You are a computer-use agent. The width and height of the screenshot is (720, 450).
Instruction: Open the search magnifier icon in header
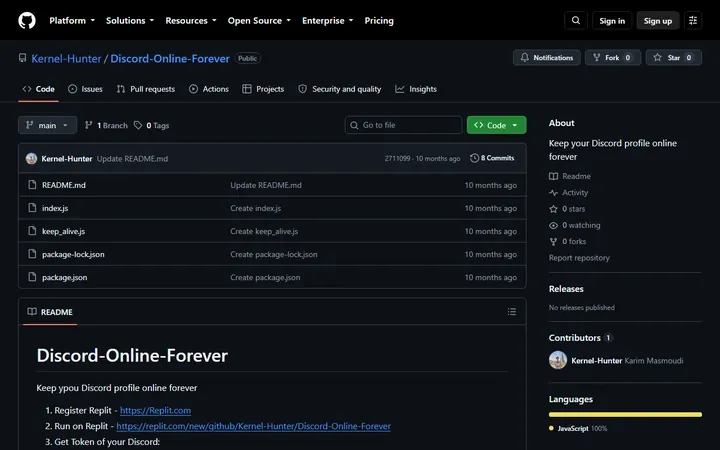tap(576, 21)
